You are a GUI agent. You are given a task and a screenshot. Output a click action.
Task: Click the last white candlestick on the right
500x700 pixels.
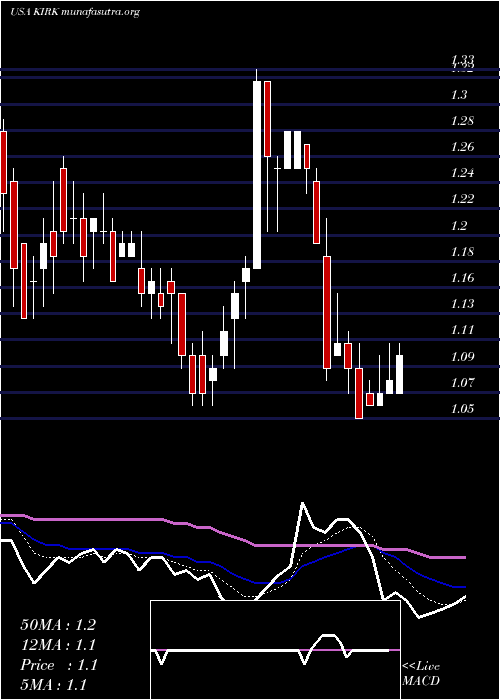click(400, 375)
